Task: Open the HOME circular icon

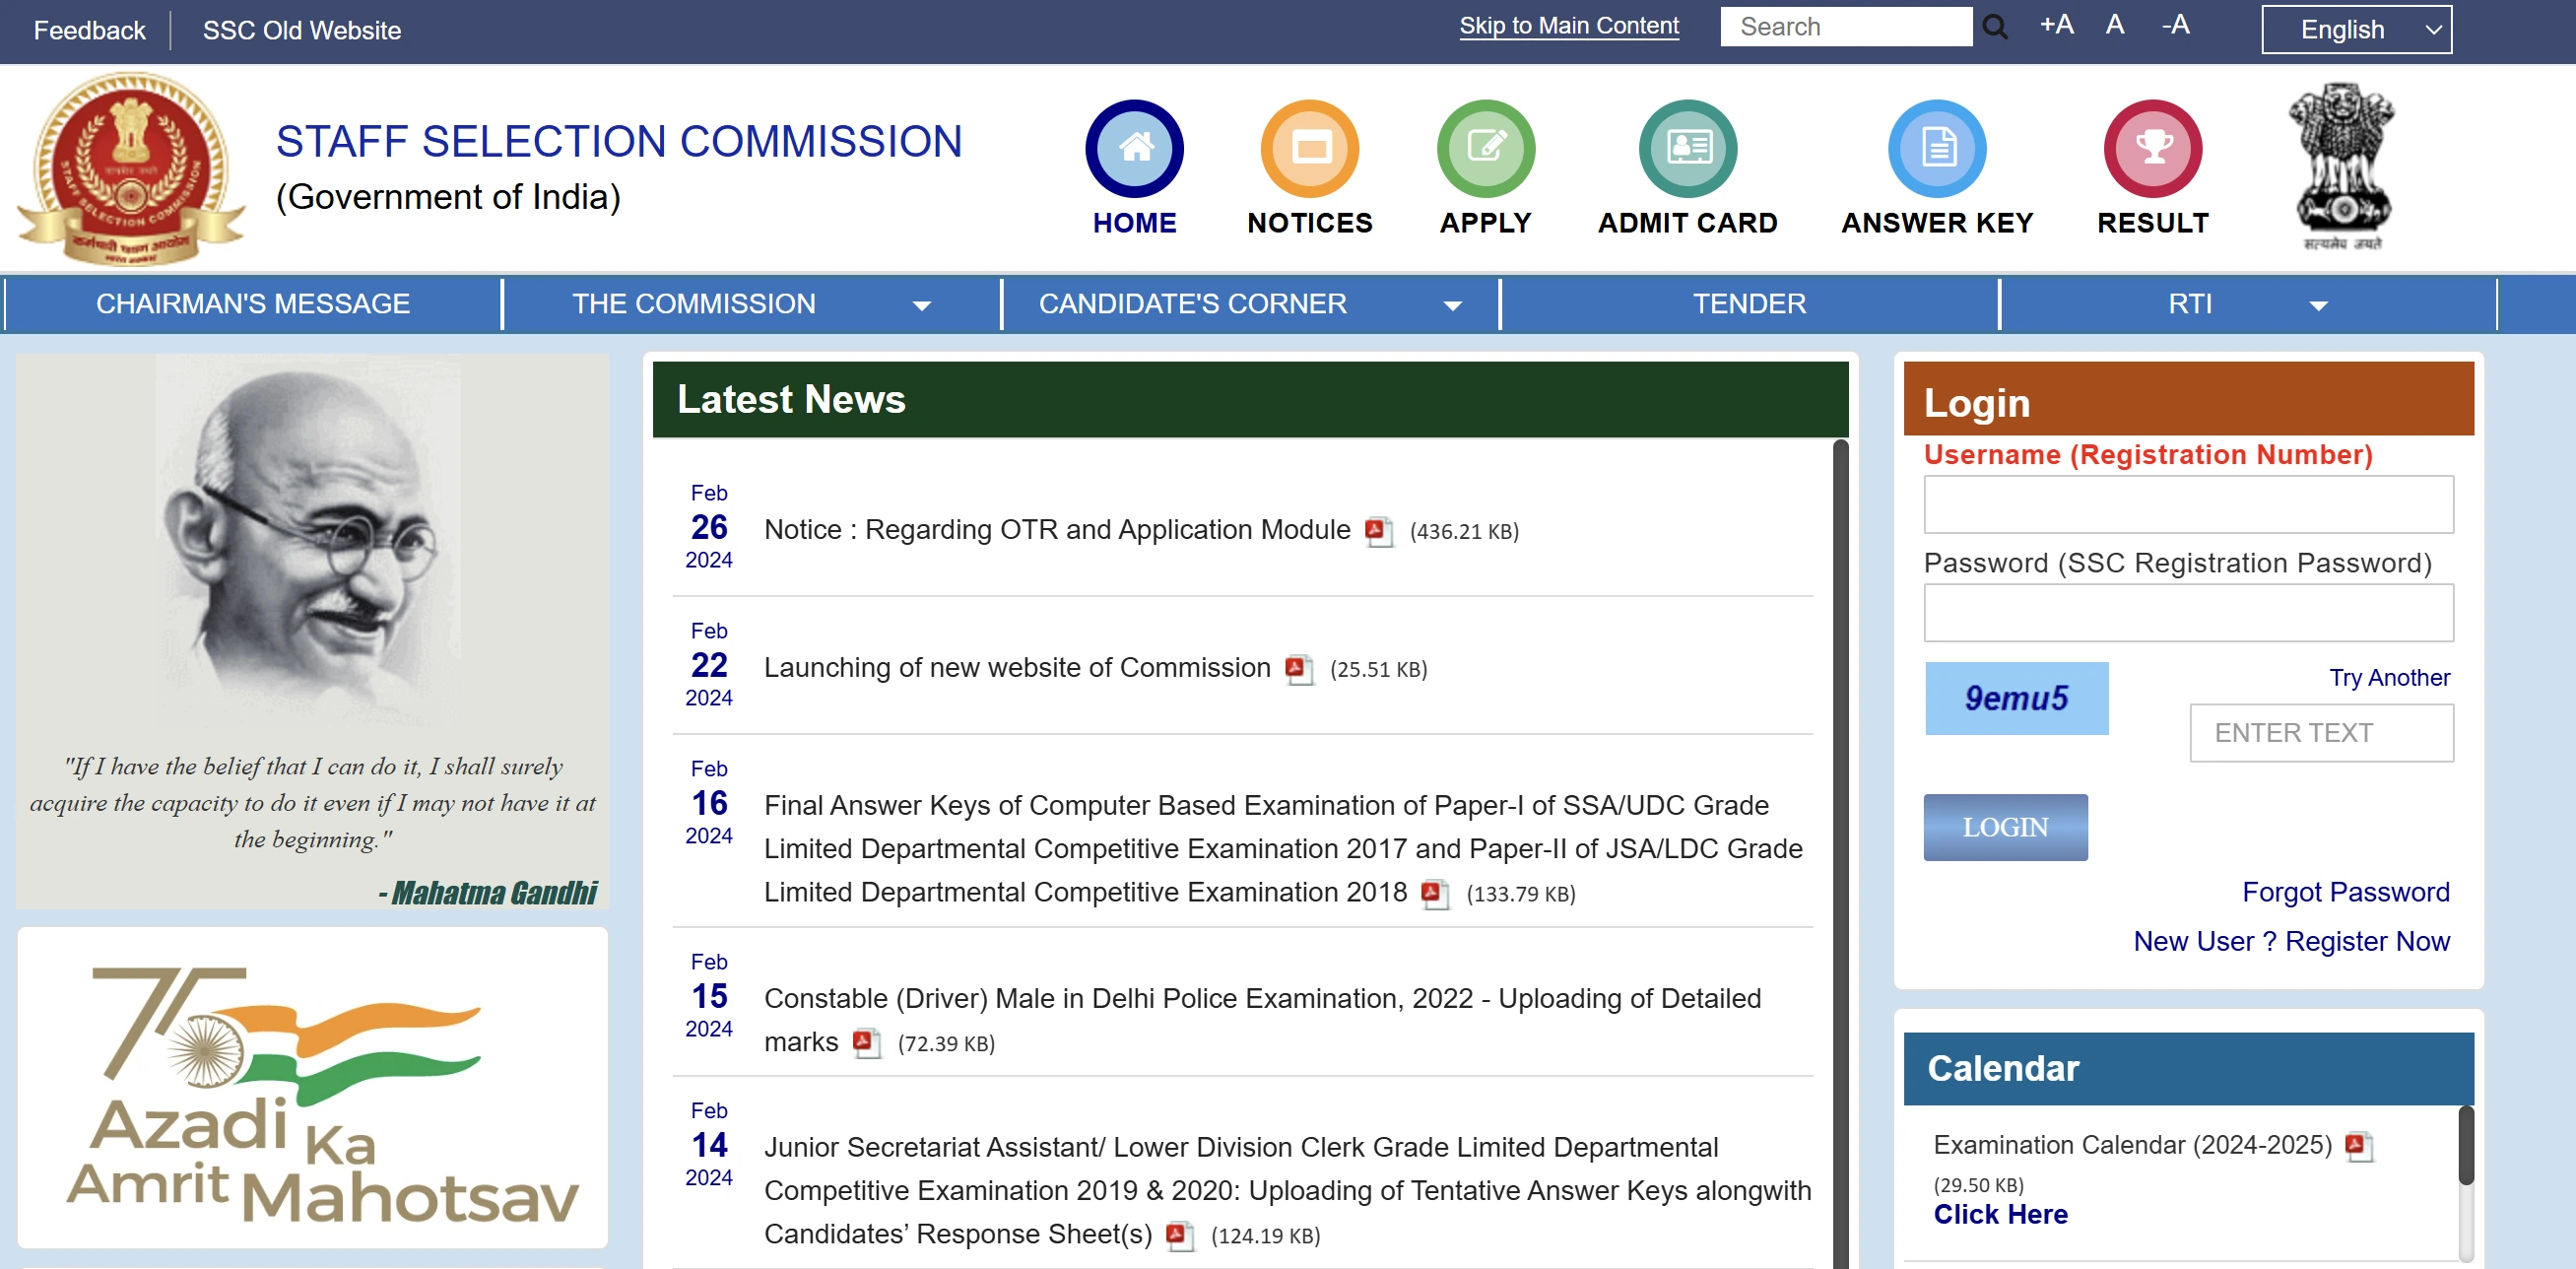Action: coord(1134,149)
